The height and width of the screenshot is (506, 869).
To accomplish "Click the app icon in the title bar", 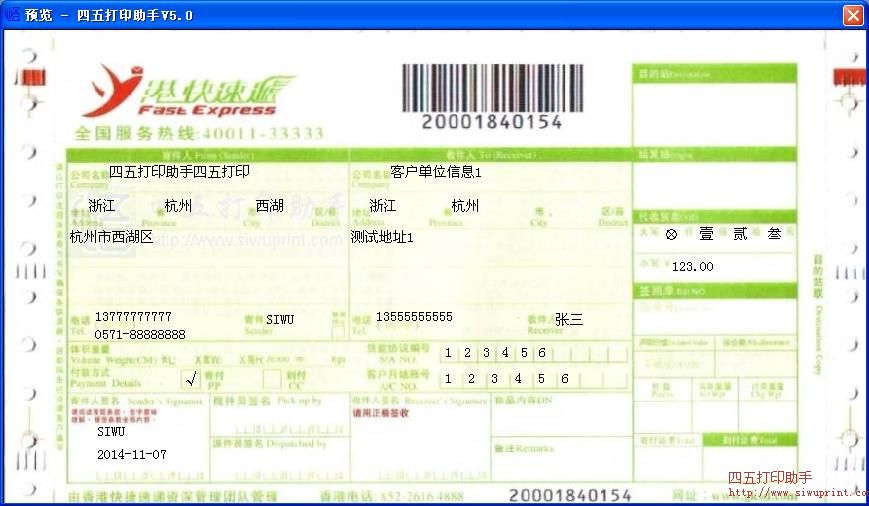I will point(12,14).
